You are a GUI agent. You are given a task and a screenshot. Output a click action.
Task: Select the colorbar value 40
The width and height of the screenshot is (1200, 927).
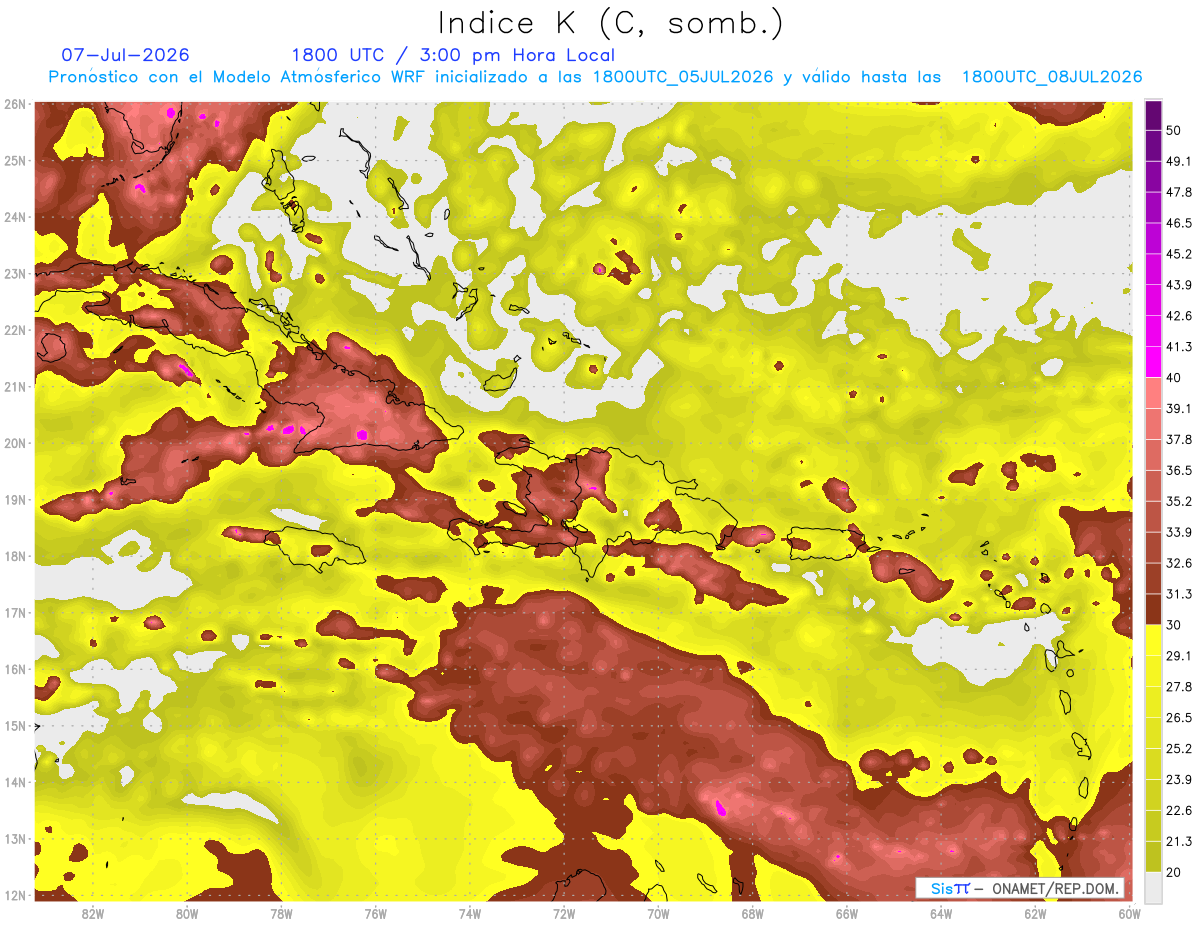coord(1175,378)
